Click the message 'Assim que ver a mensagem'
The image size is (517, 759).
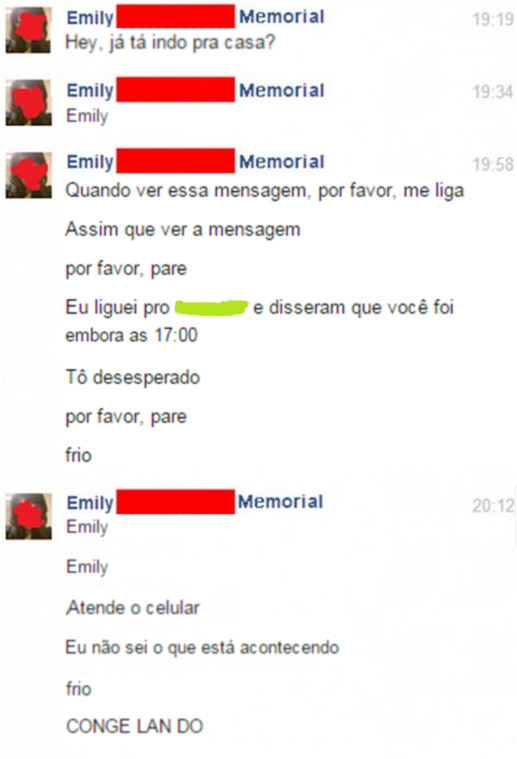(x=183, y=230)
